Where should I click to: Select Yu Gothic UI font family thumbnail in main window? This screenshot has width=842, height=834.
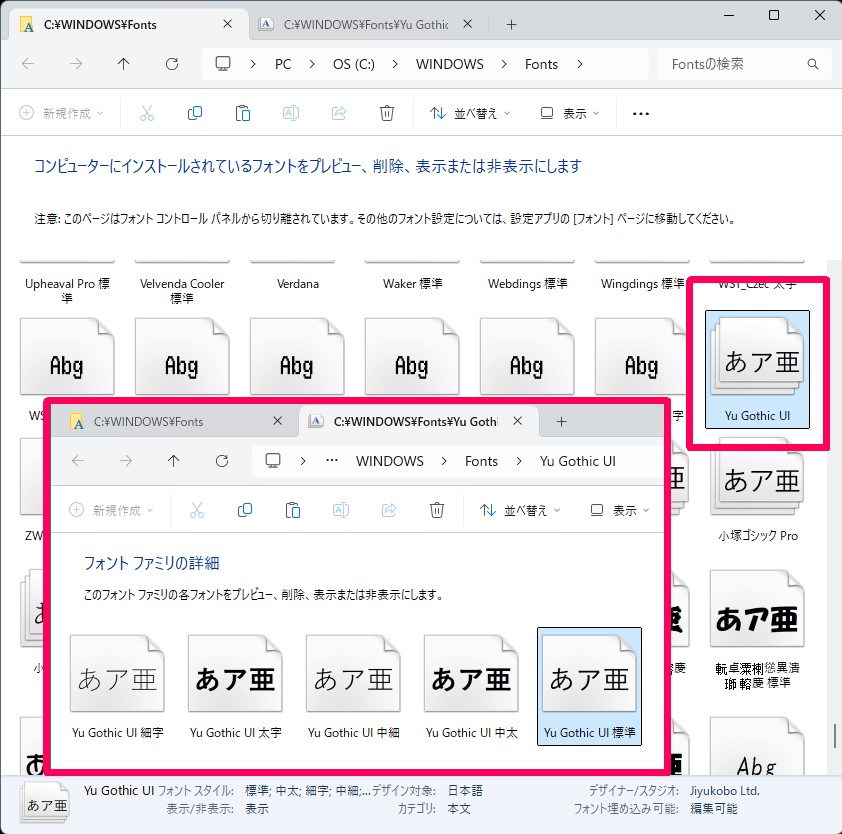pos(757,369)
